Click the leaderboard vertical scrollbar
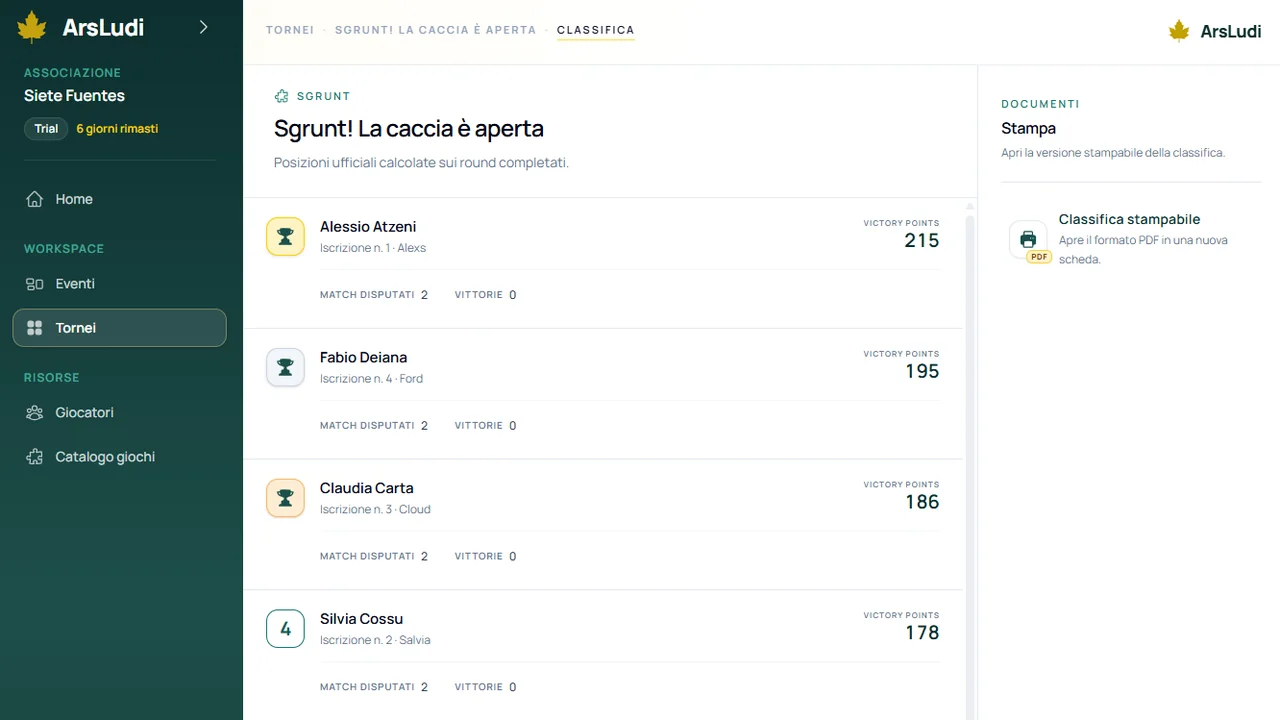The height and width of the screenshot is (720, 1280). click(970, 458)
